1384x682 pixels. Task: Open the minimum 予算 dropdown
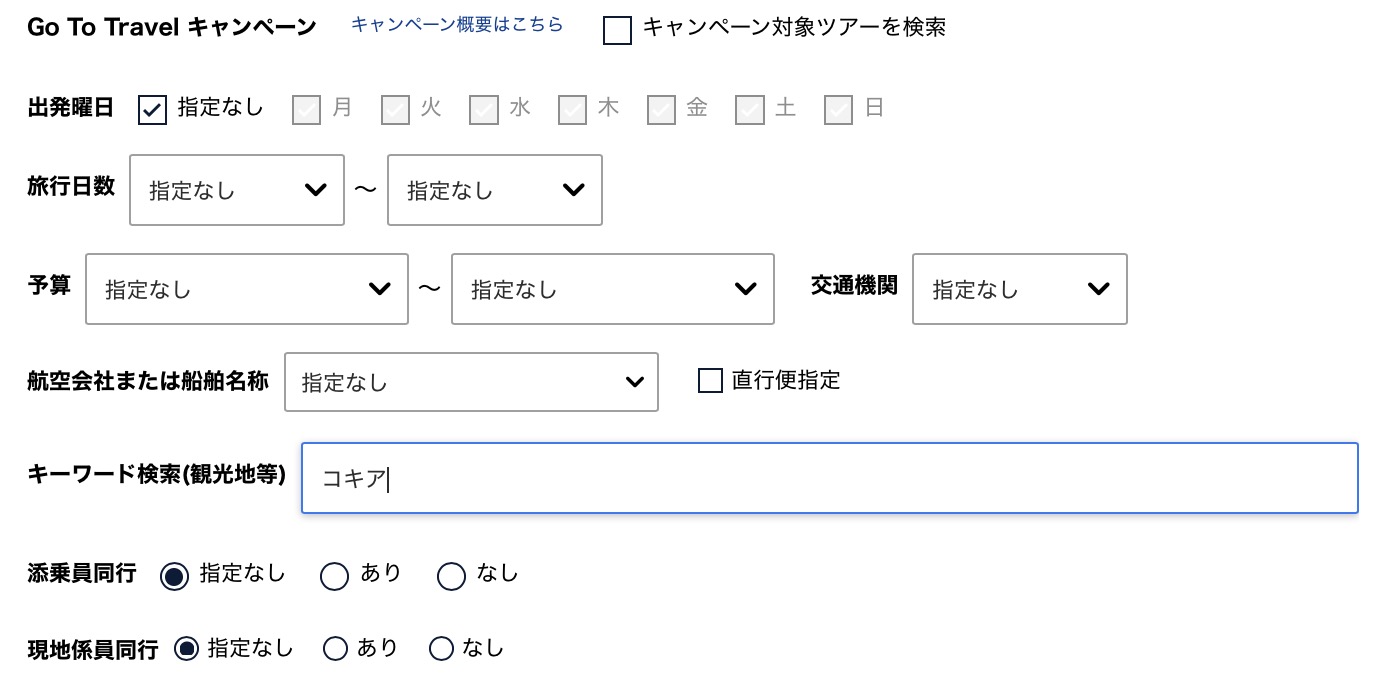click(x=247, y=289)
